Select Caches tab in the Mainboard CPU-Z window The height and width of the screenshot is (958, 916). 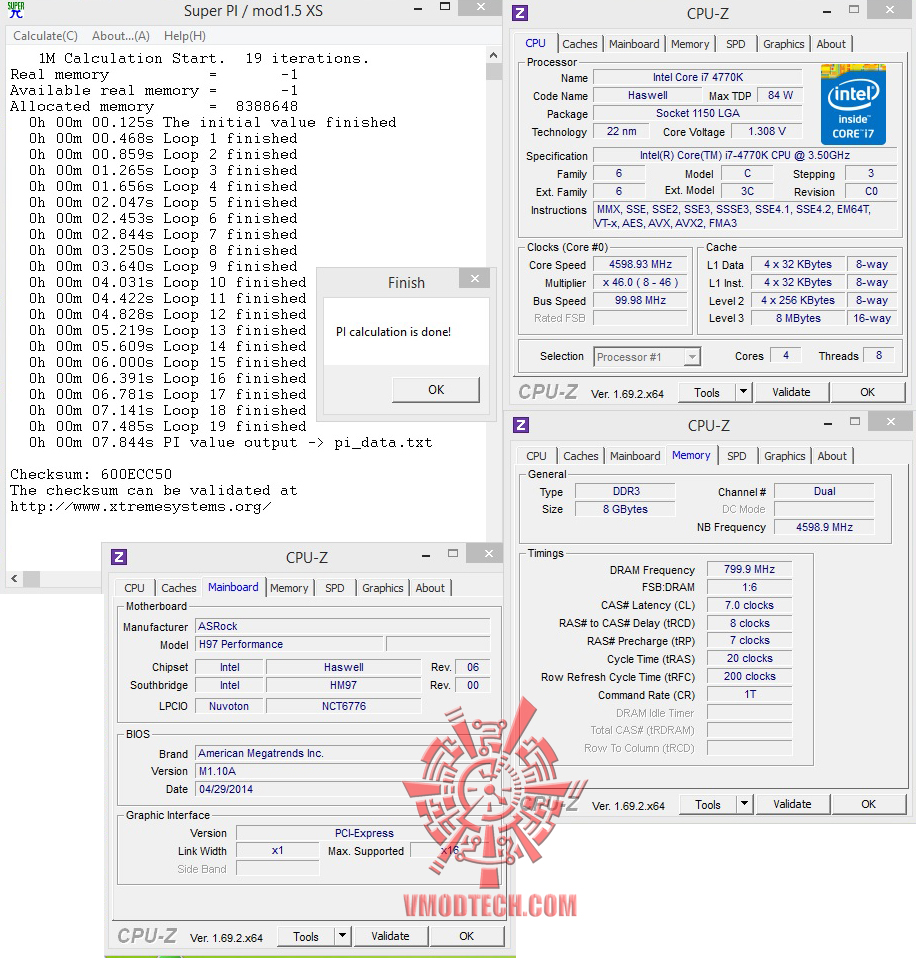[178, 588]
